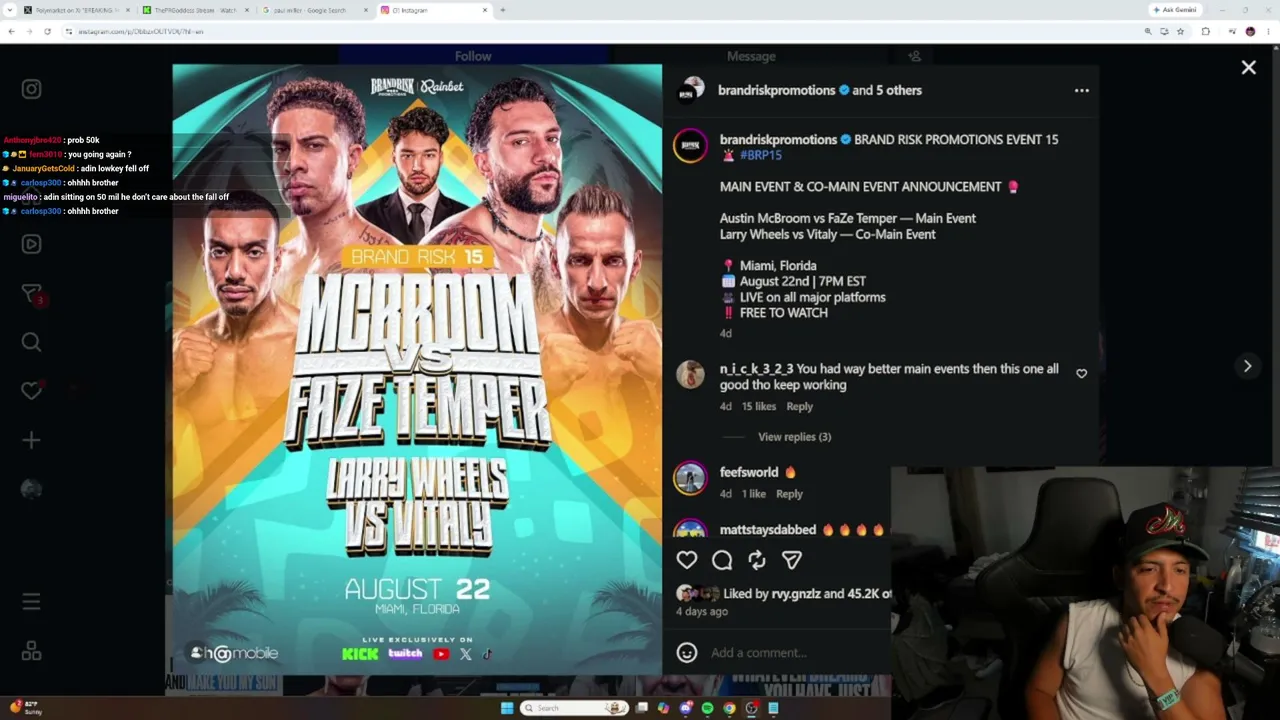Open the taskbar weather widget
This screenshot has height=720, width=1280.
tap(27, 708)
